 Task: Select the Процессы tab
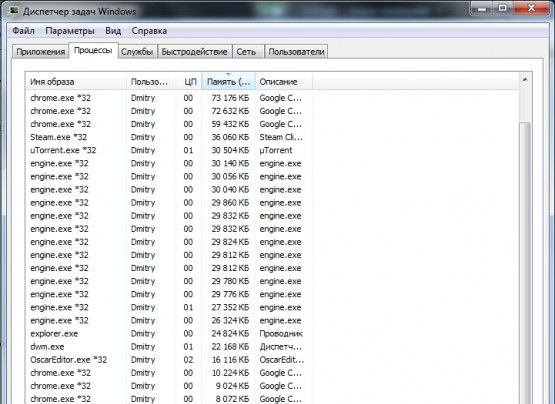pyautogui.click(x=93, y=51)
